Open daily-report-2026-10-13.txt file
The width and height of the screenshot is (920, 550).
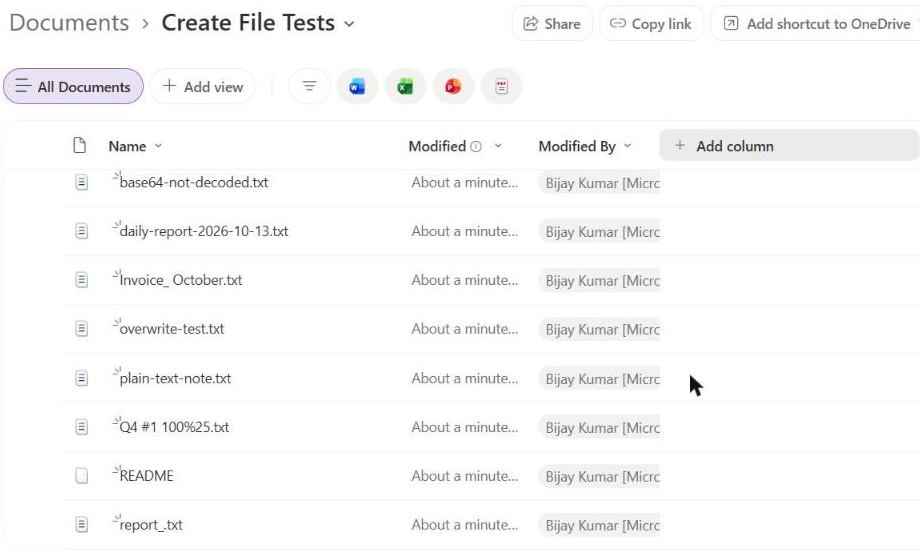tap(204, 231)
